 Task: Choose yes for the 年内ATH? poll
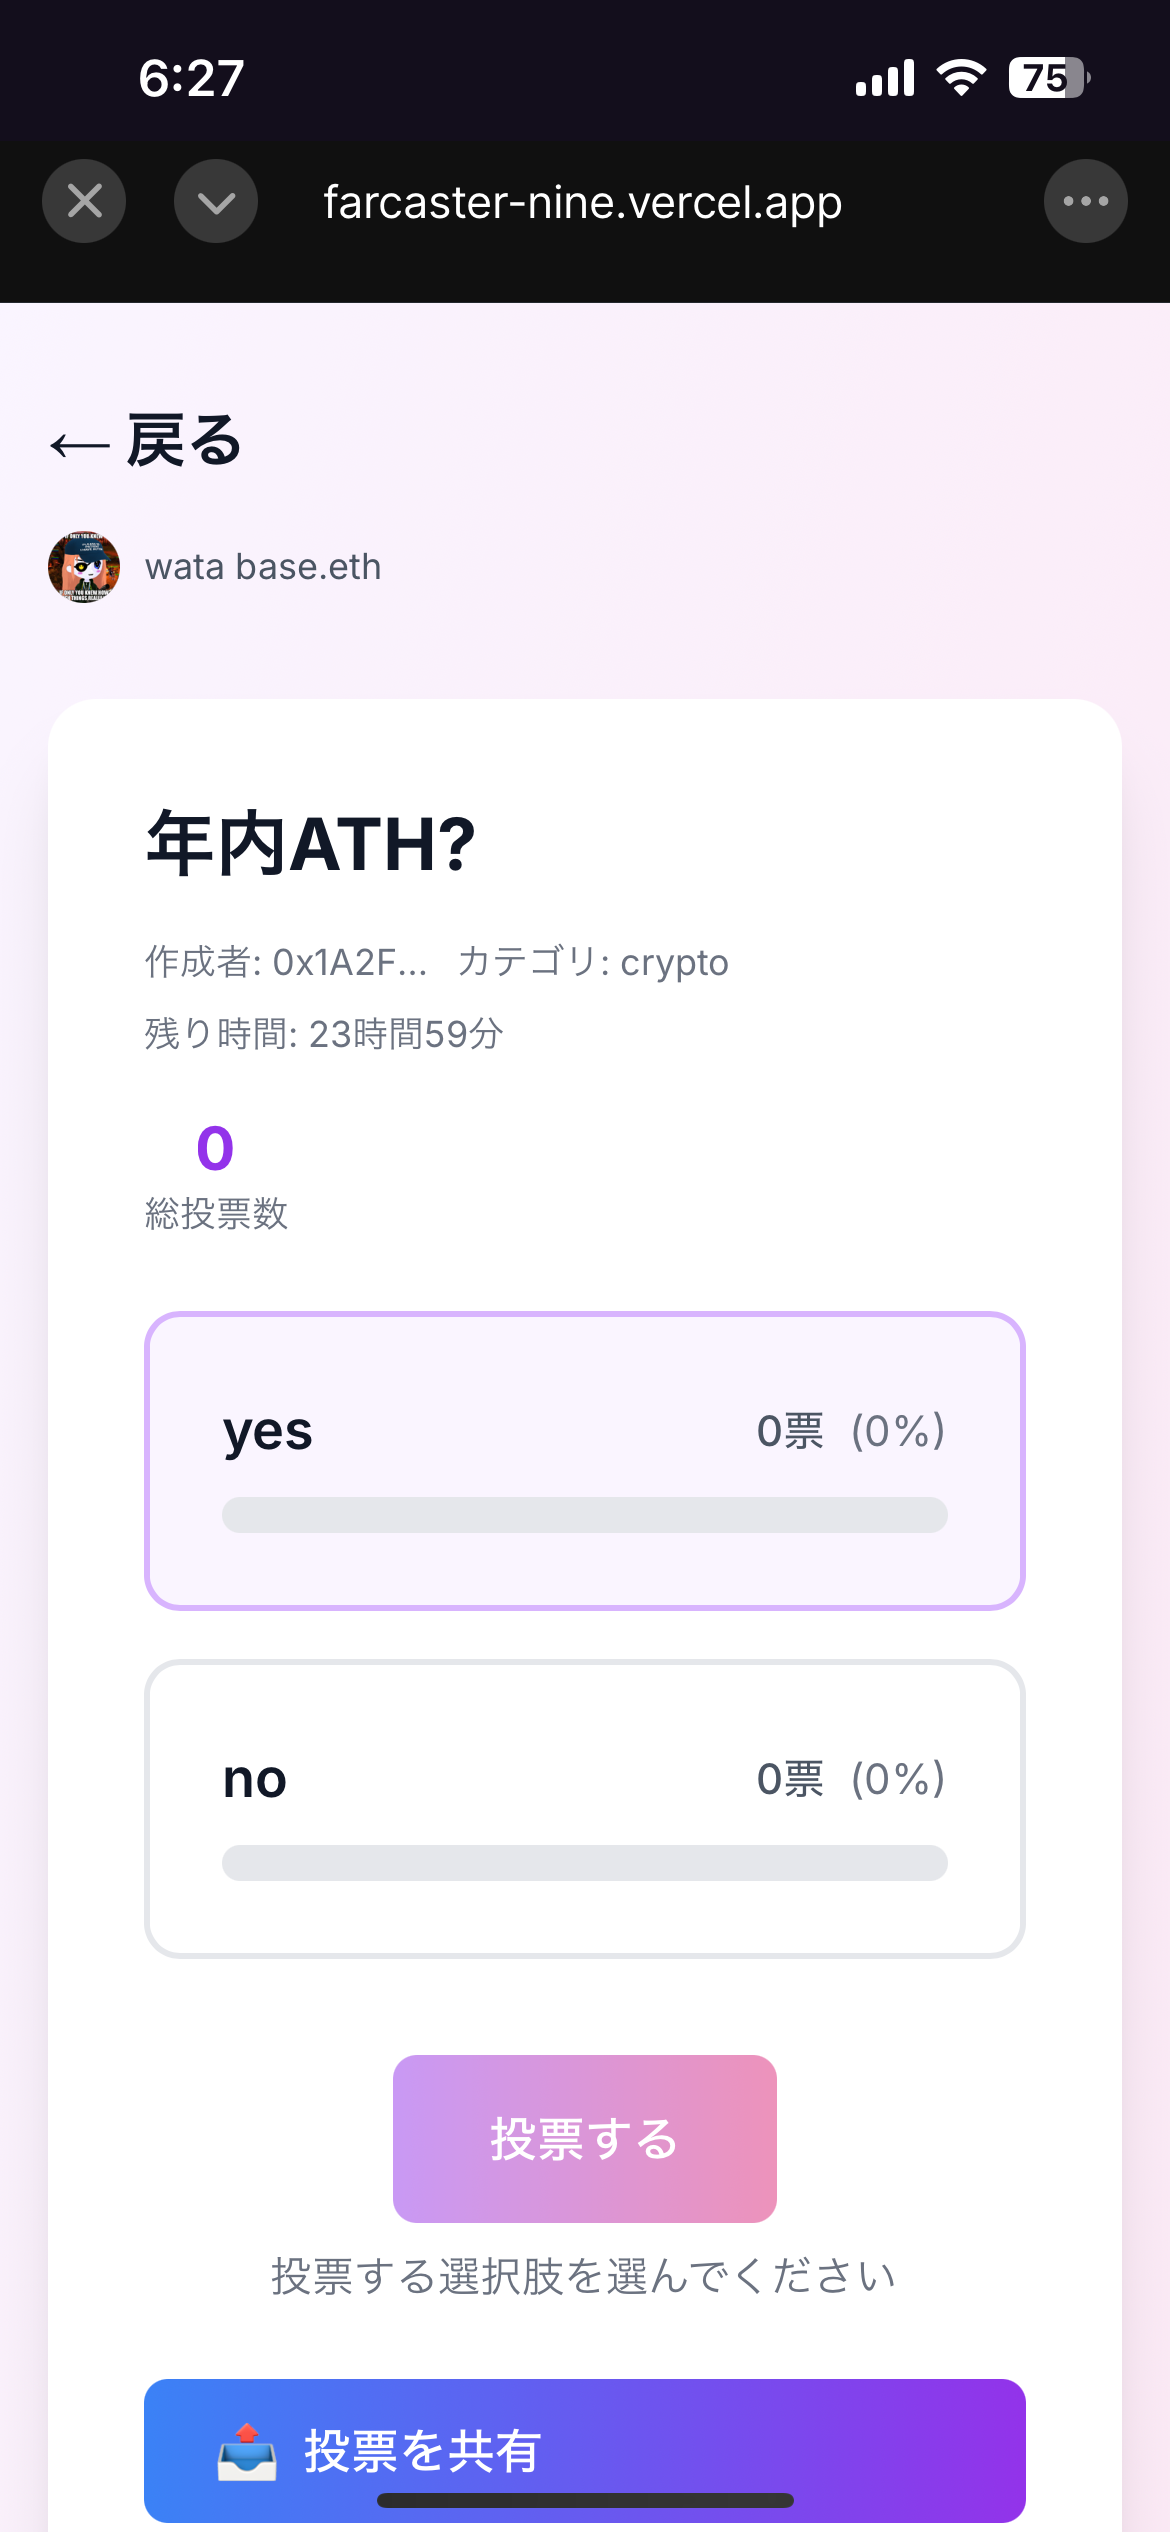(585, 1458)
